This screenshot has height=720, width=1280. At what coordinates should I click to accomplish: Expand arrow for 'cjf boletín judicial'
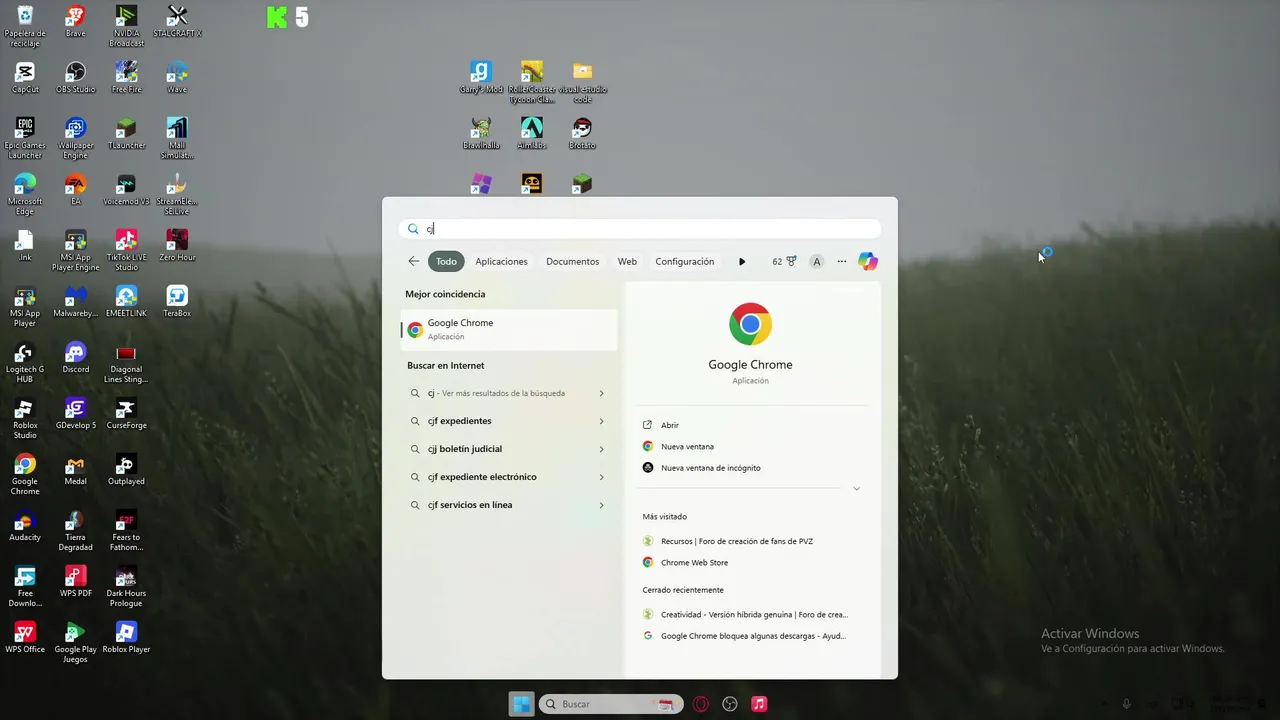click(601, 449)
